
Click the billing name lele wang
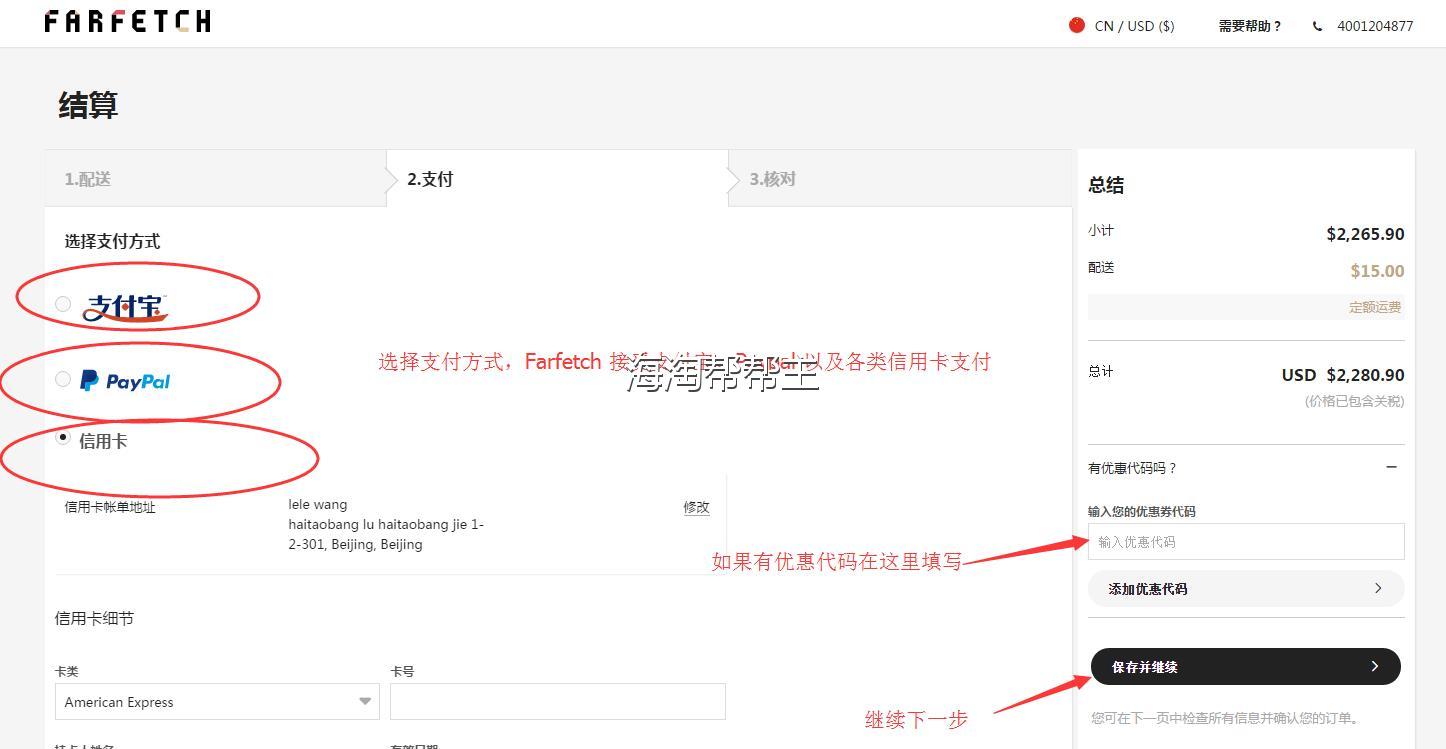pos(318,505)
